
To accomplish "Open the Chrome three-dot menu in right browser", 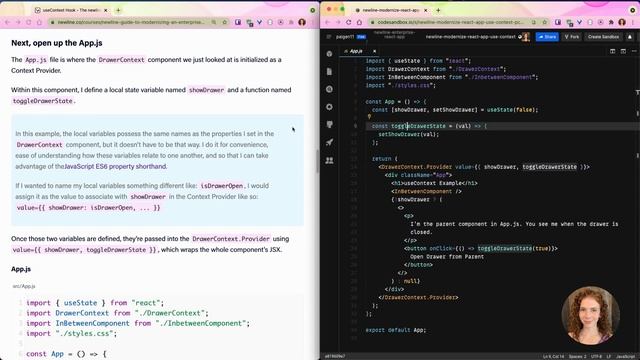I will 632,22.
